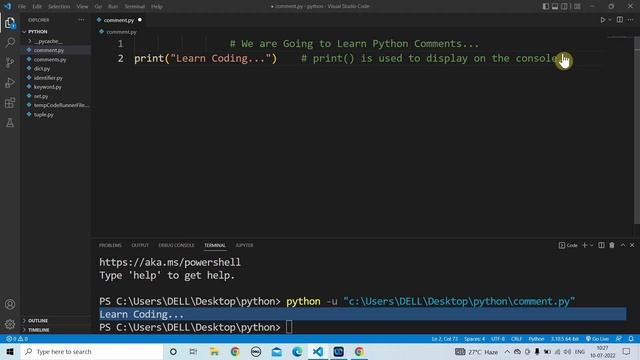Screen dimensions: 640x360
Task: Switch to the Problems panel tab
Action: click(110, 245)
